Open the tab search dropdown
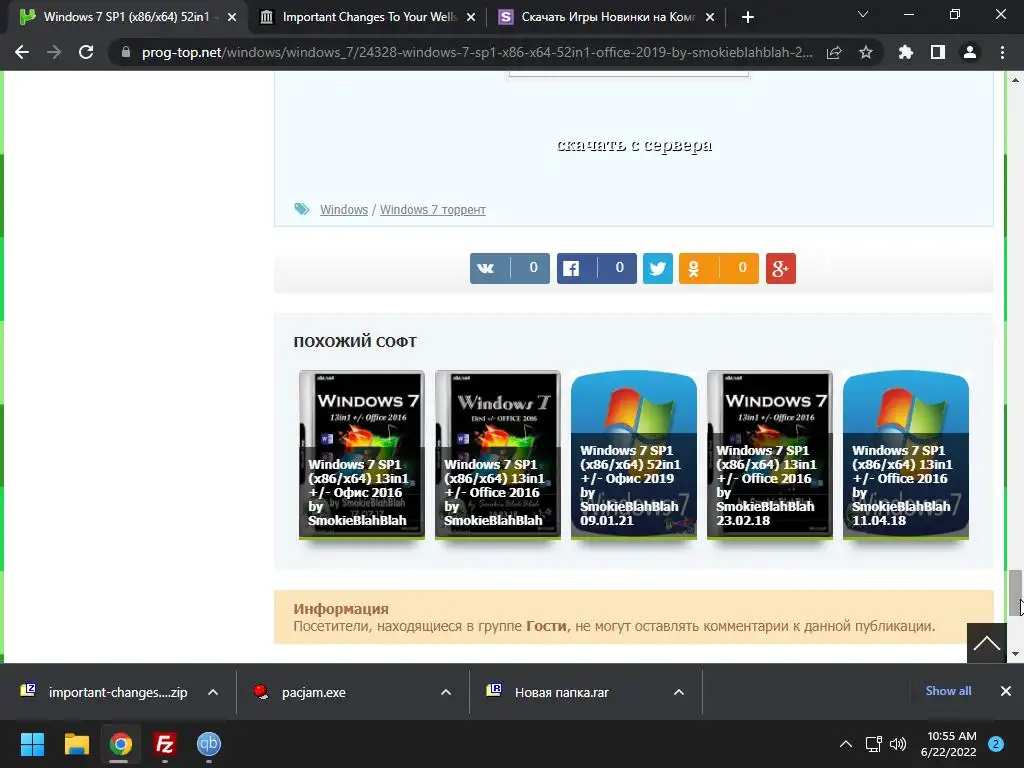The height and width of the screenshot is (768, 1024). tap(863, 14)
